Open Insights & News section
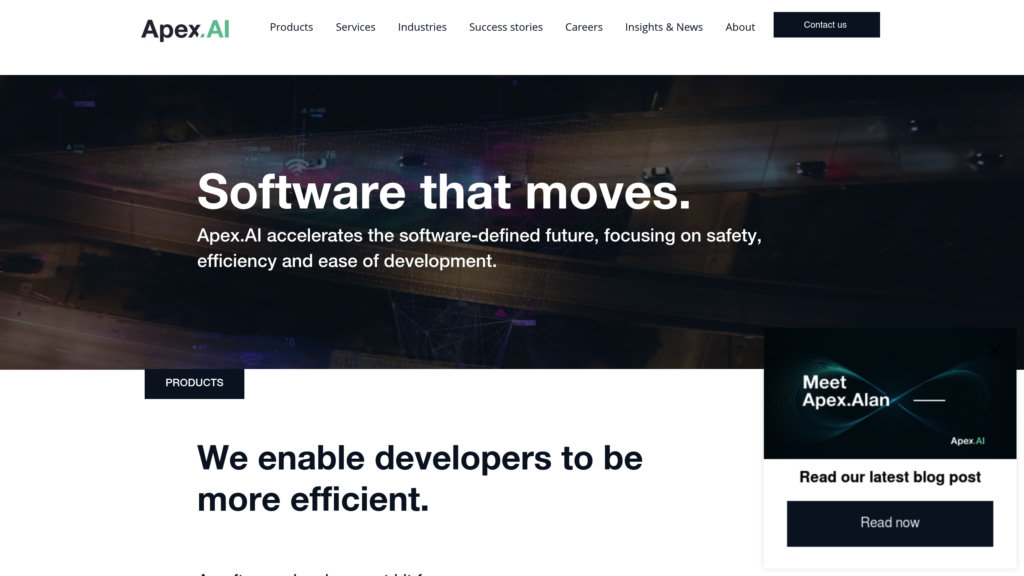The height and width of the screenshot is (576, 1024). (x=664, y=27)
